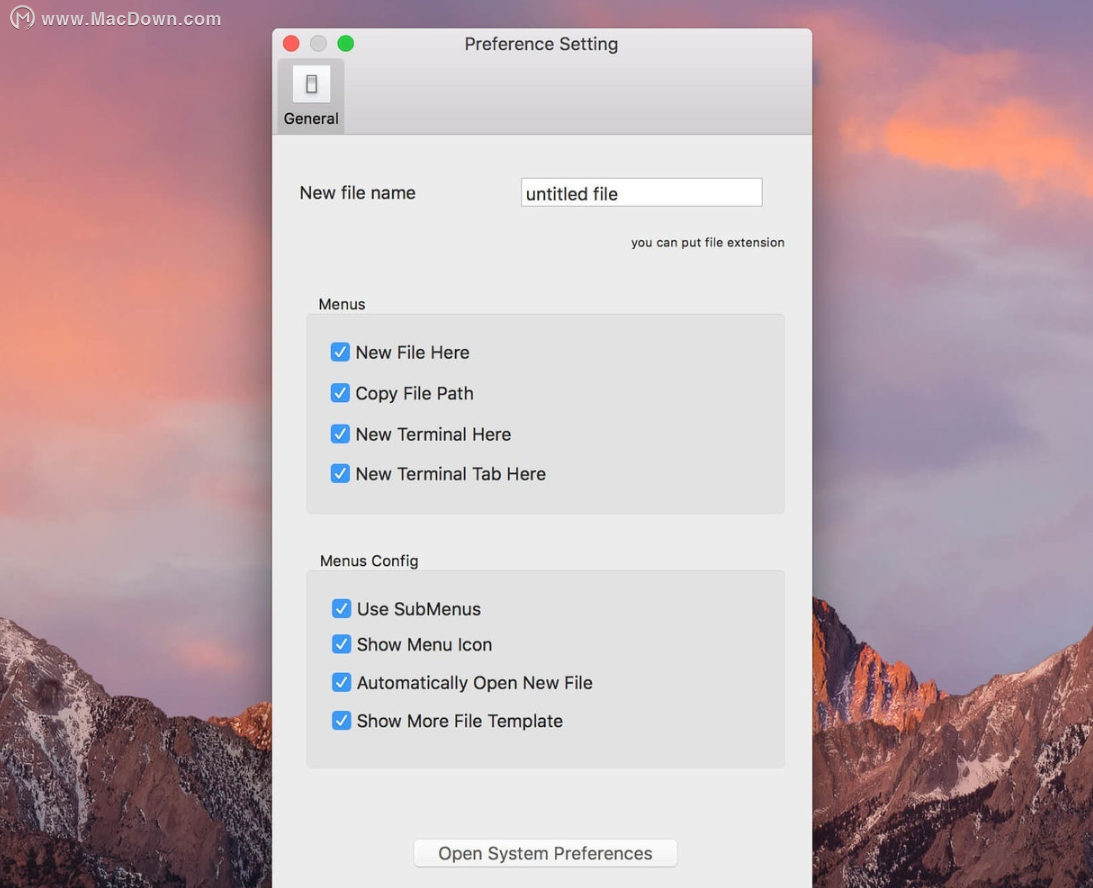Viewport: 1093px width, 888px height.
Task: Toggle Show More File Template checkbox
Action: click(342, 720)
